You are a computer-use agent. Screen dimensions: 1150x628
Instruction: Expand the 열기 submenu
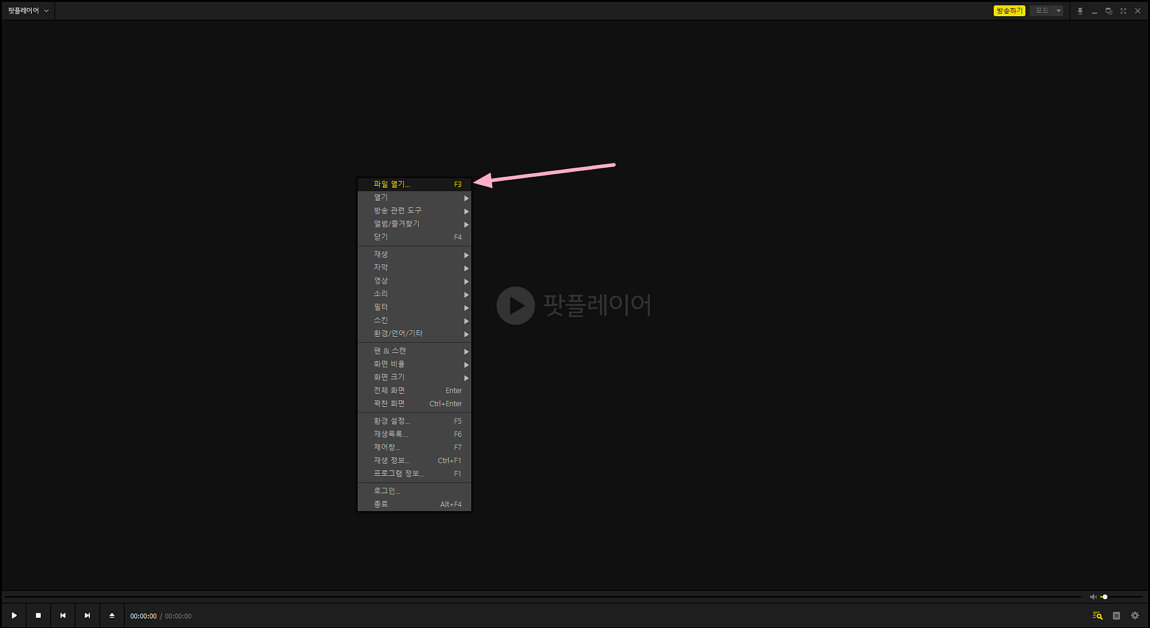point(414,198)
